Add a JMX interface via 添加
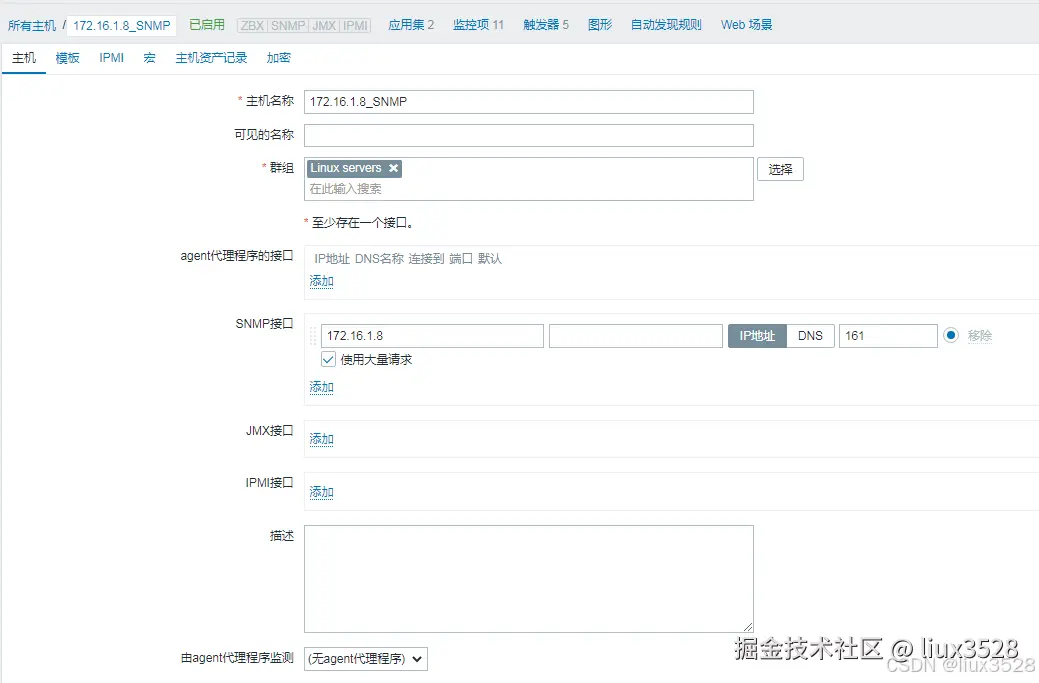This screenshot has height=683, width=1039. 321,439
